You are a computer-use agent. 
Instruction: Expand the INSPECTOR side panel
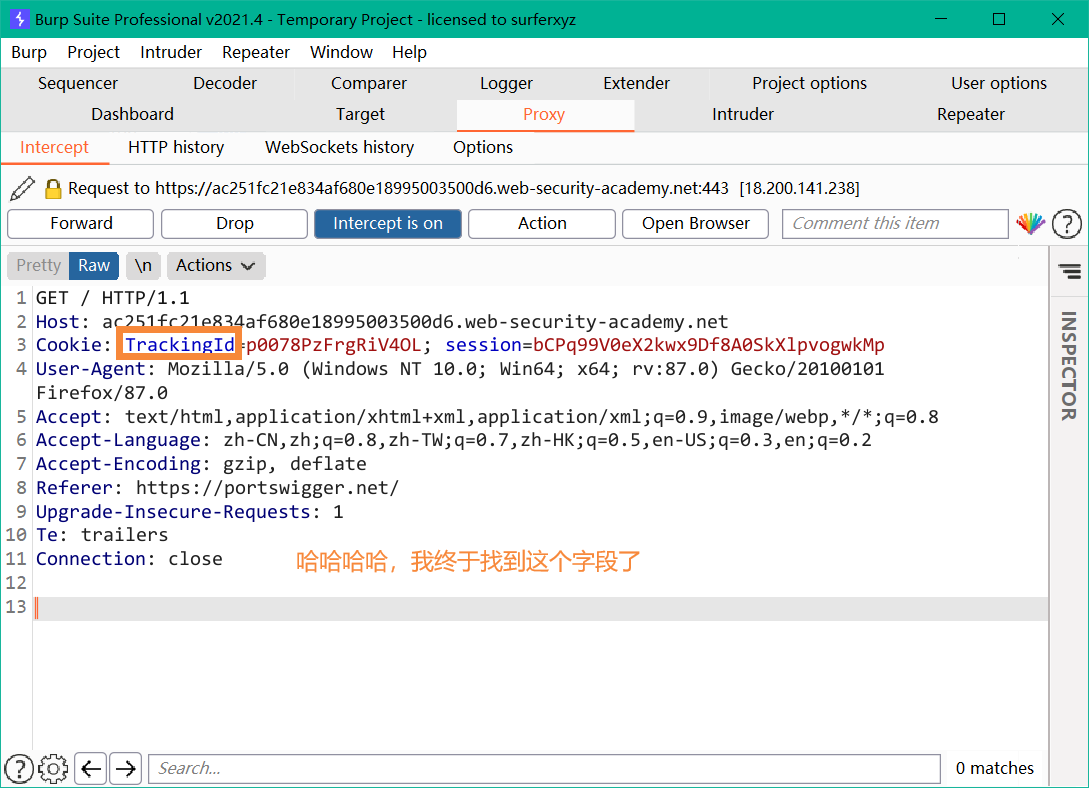click(x=1068, y=365)
